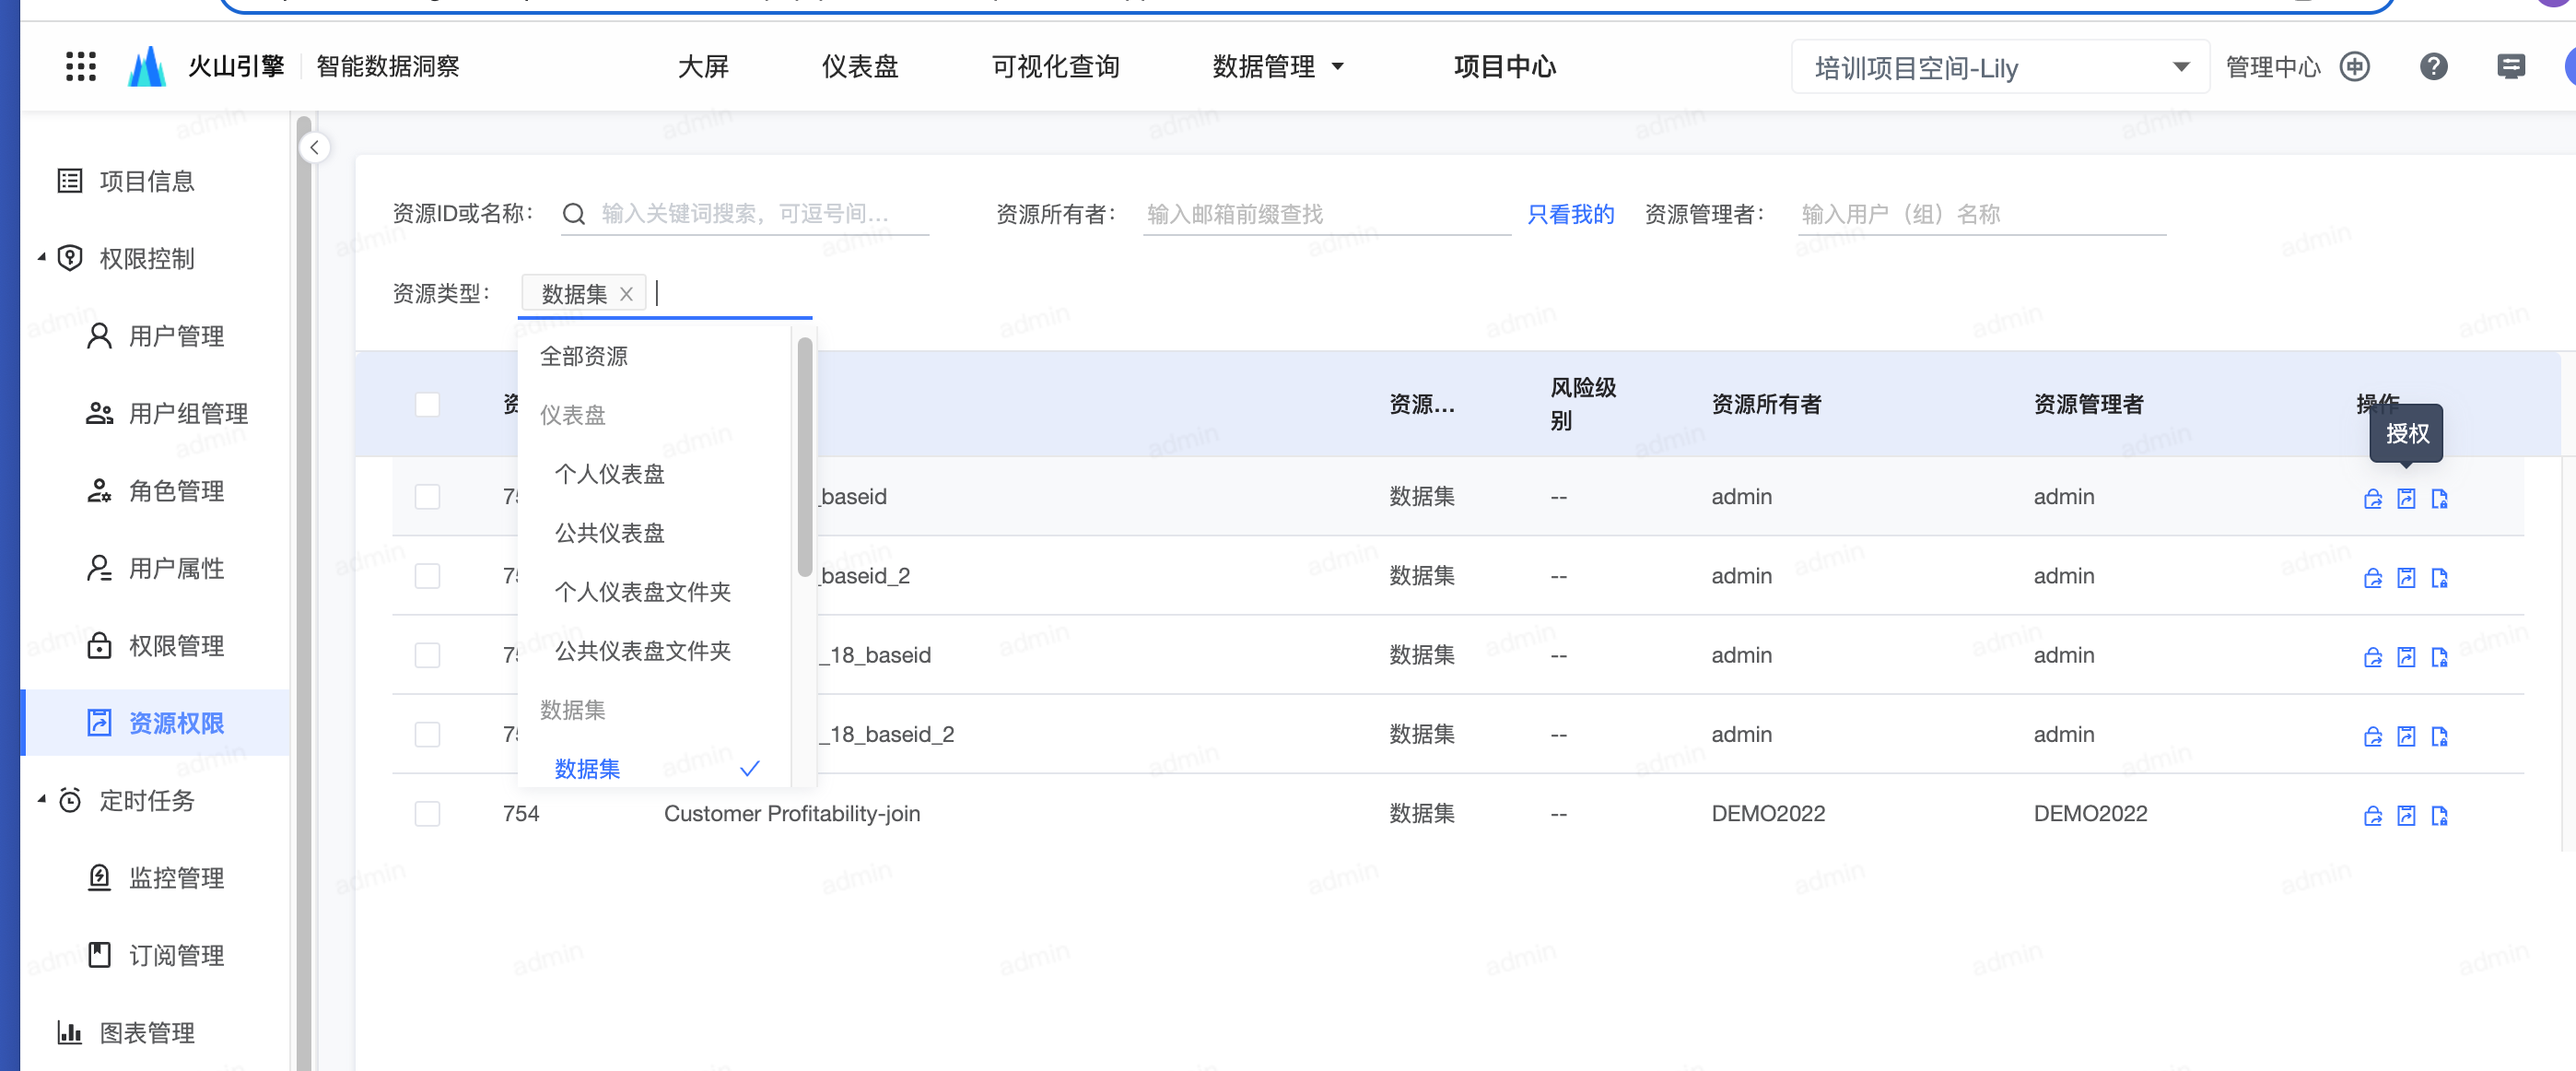Check the Customer Profitability-join row checkbox
The height and width of the screenshot is (1071, 2576).
(427, 814)
